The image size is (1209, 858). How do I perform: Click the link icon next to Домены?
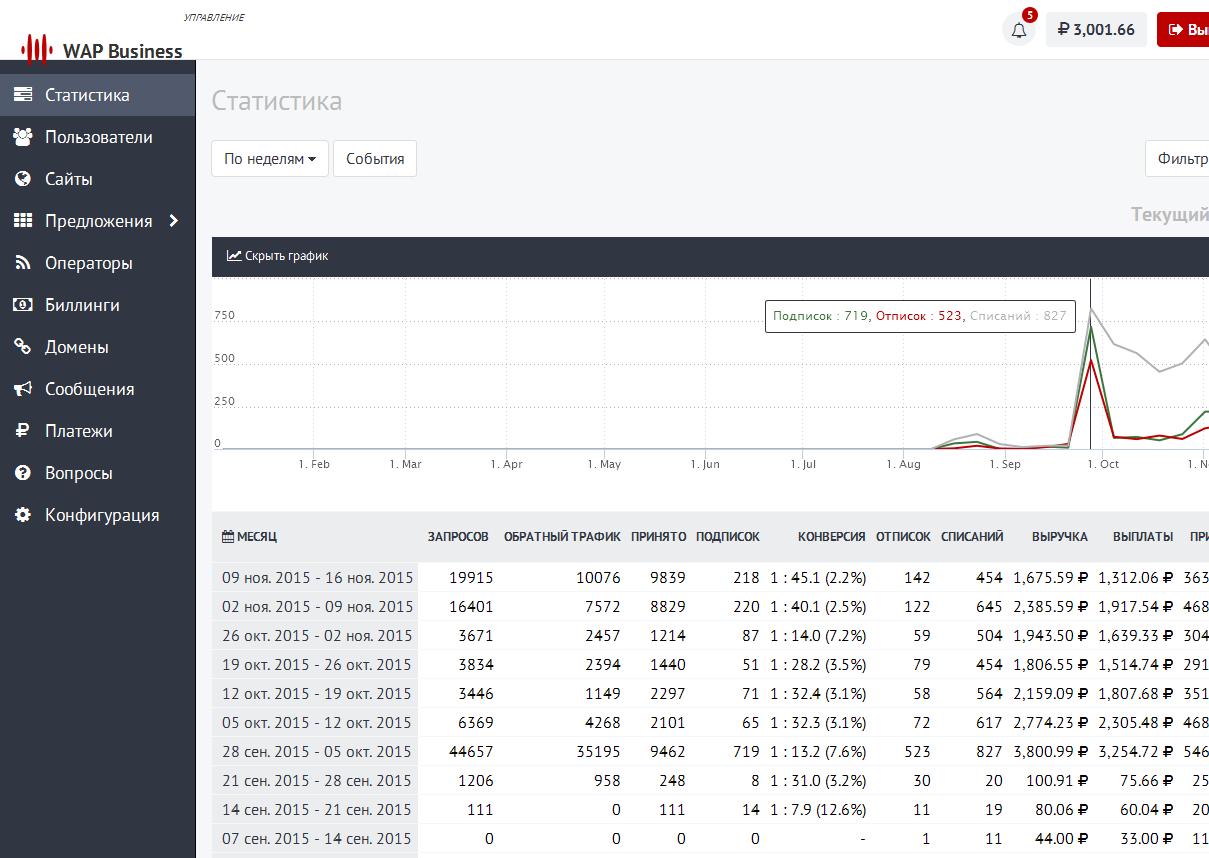[x=23, y=347]
